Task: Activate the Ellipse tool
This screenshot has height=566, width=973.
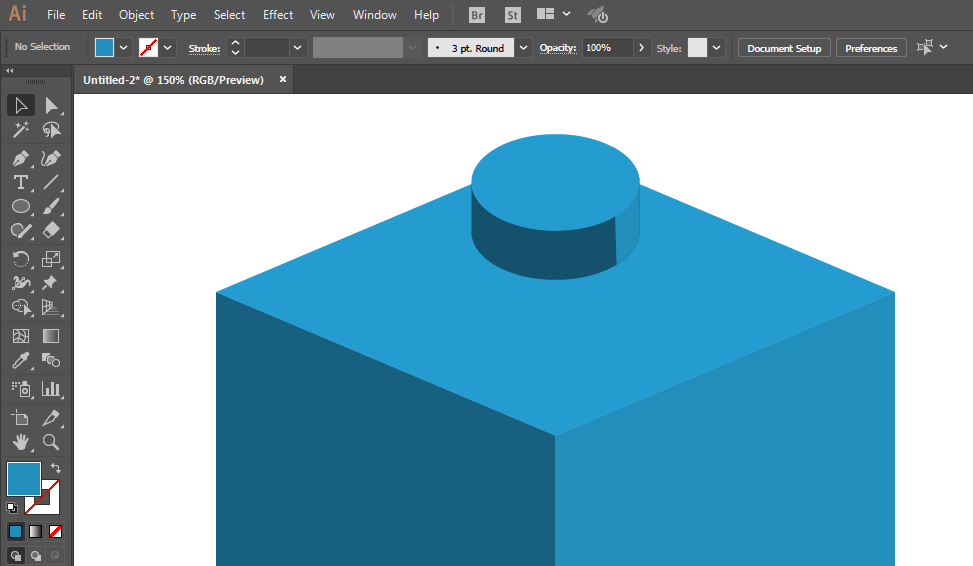Action: pos(20,207)
